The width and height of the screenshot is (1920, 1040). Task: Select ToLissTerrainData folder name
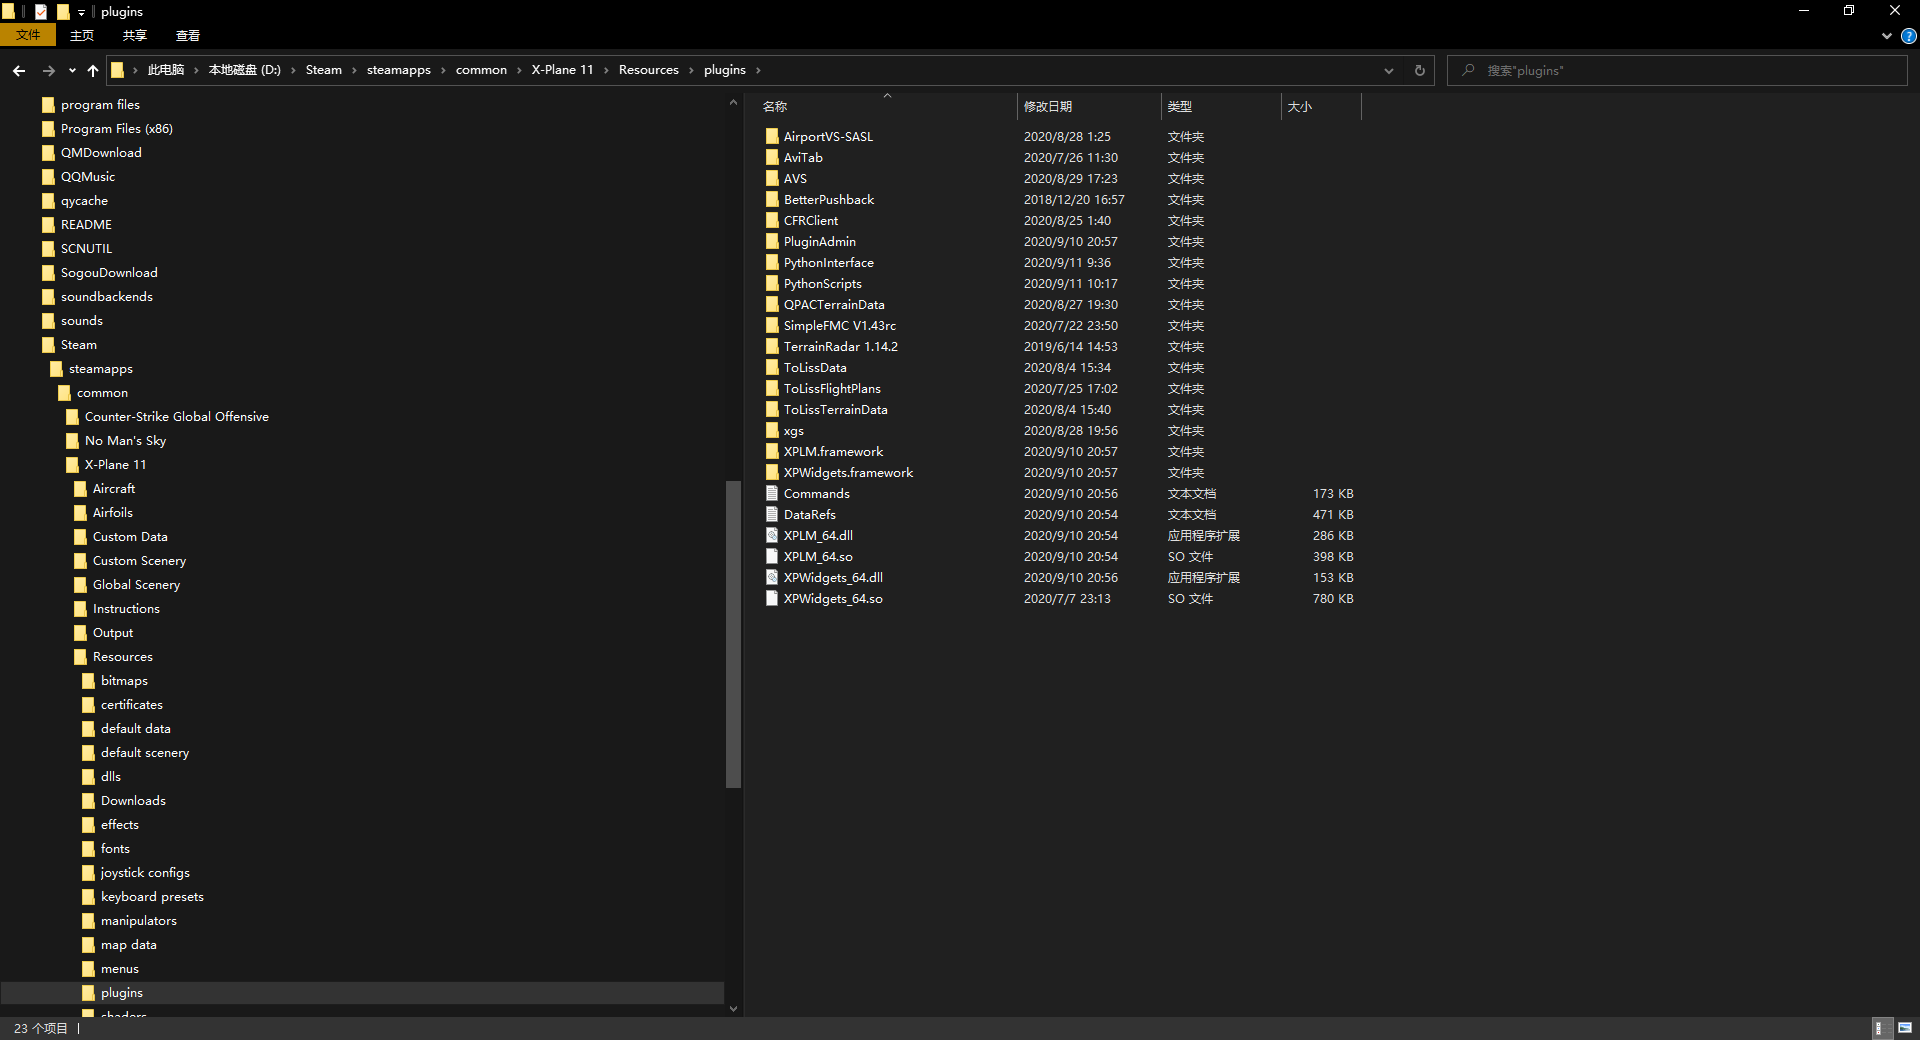pyautogui.click(x=835, y=409)
